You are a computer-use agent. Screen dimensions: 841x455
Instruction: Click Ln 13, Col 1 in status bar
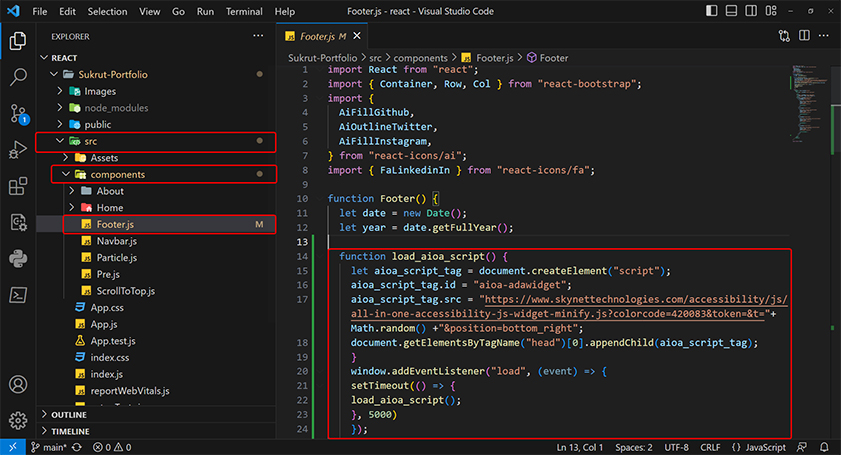click(x=580, y=447)
